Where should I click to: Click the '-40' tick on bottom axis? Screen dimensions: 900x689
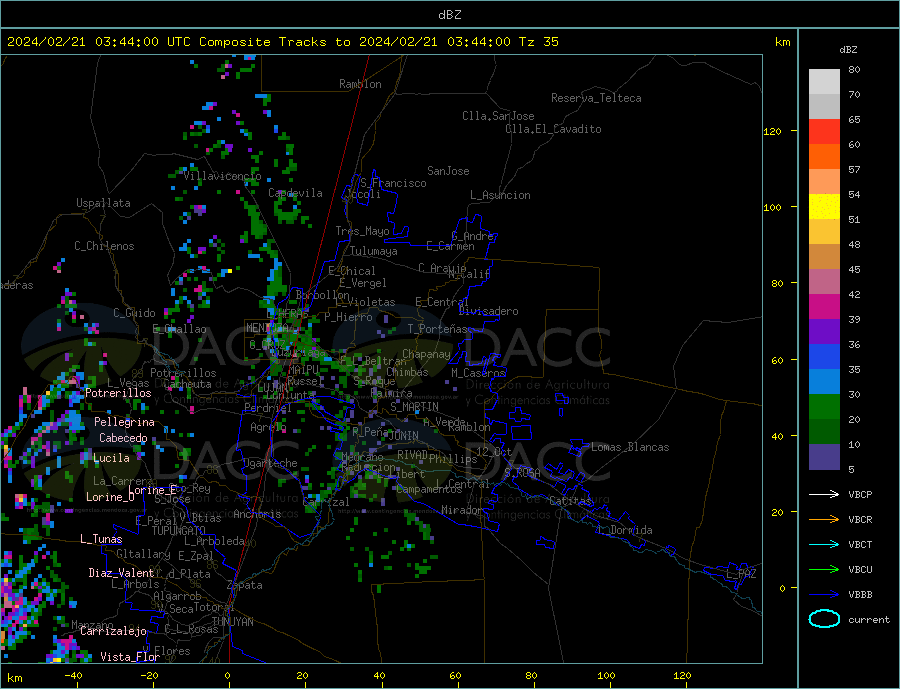tap(73, 676)
